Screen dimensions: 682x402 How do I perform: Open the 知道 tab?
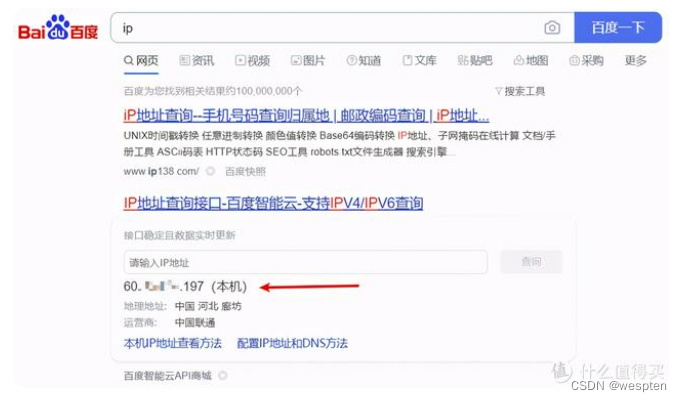(x=364, y=60)
